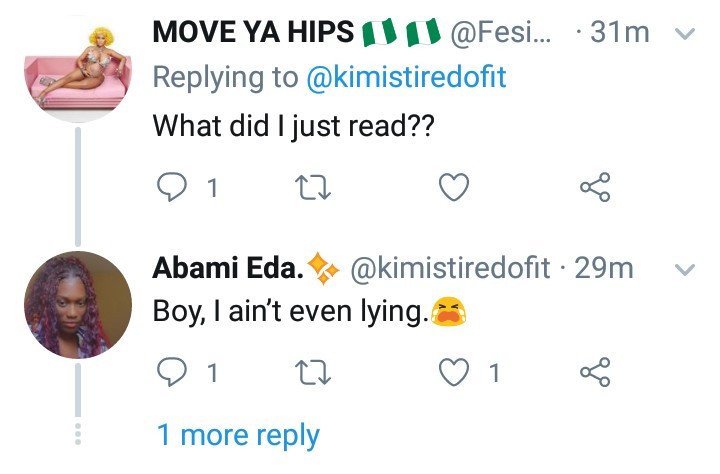The image size is (720, 474).
Task: Expand '1 more reply' in thread
Action: (238, 435)
